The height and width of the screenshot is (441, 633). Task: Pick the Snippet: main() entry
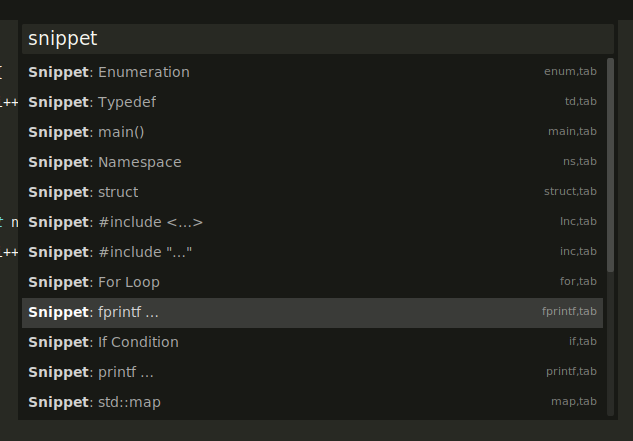87,132
